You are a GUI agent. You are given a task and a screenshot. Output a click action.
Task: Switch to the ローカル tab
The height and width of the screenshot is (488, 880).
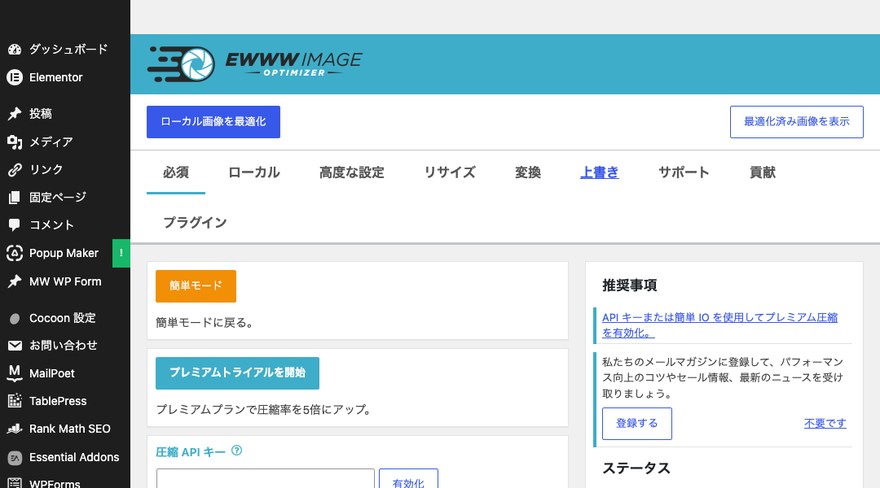pos(254,173)
